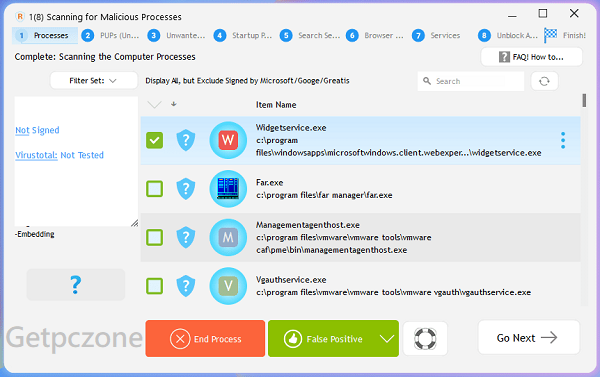Click the End Process button
Screen dimensions: 600x377
205,339
